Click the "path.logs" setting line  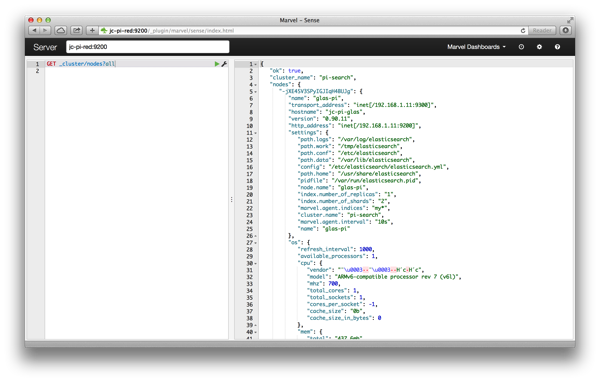[356, 140]
